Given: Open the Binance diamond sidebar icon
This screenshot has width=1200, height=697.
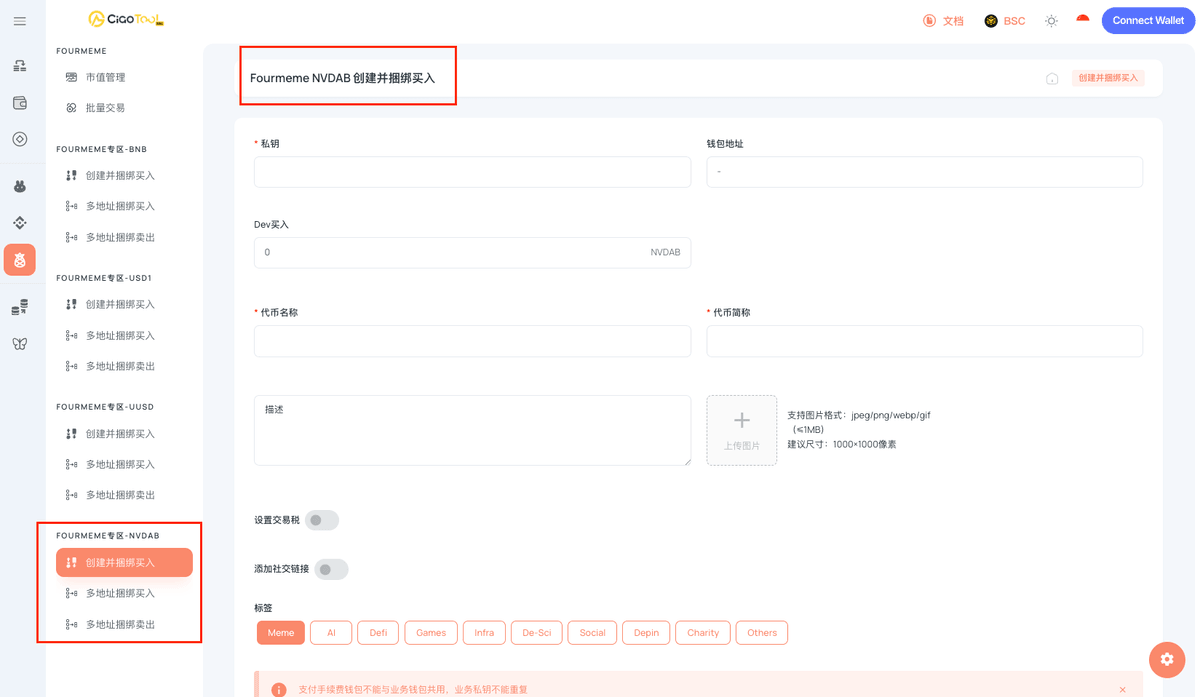Looking at the screenshot, I should click(x=20, y=223).
